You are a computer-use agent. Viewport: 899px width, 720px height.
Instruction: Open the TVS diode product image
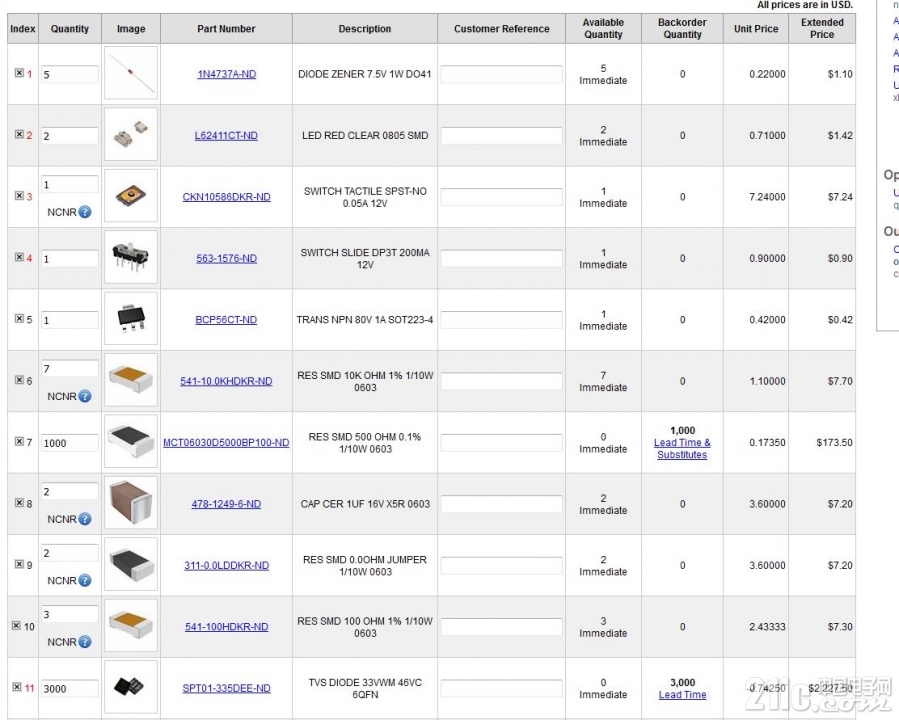coord(131,687)
